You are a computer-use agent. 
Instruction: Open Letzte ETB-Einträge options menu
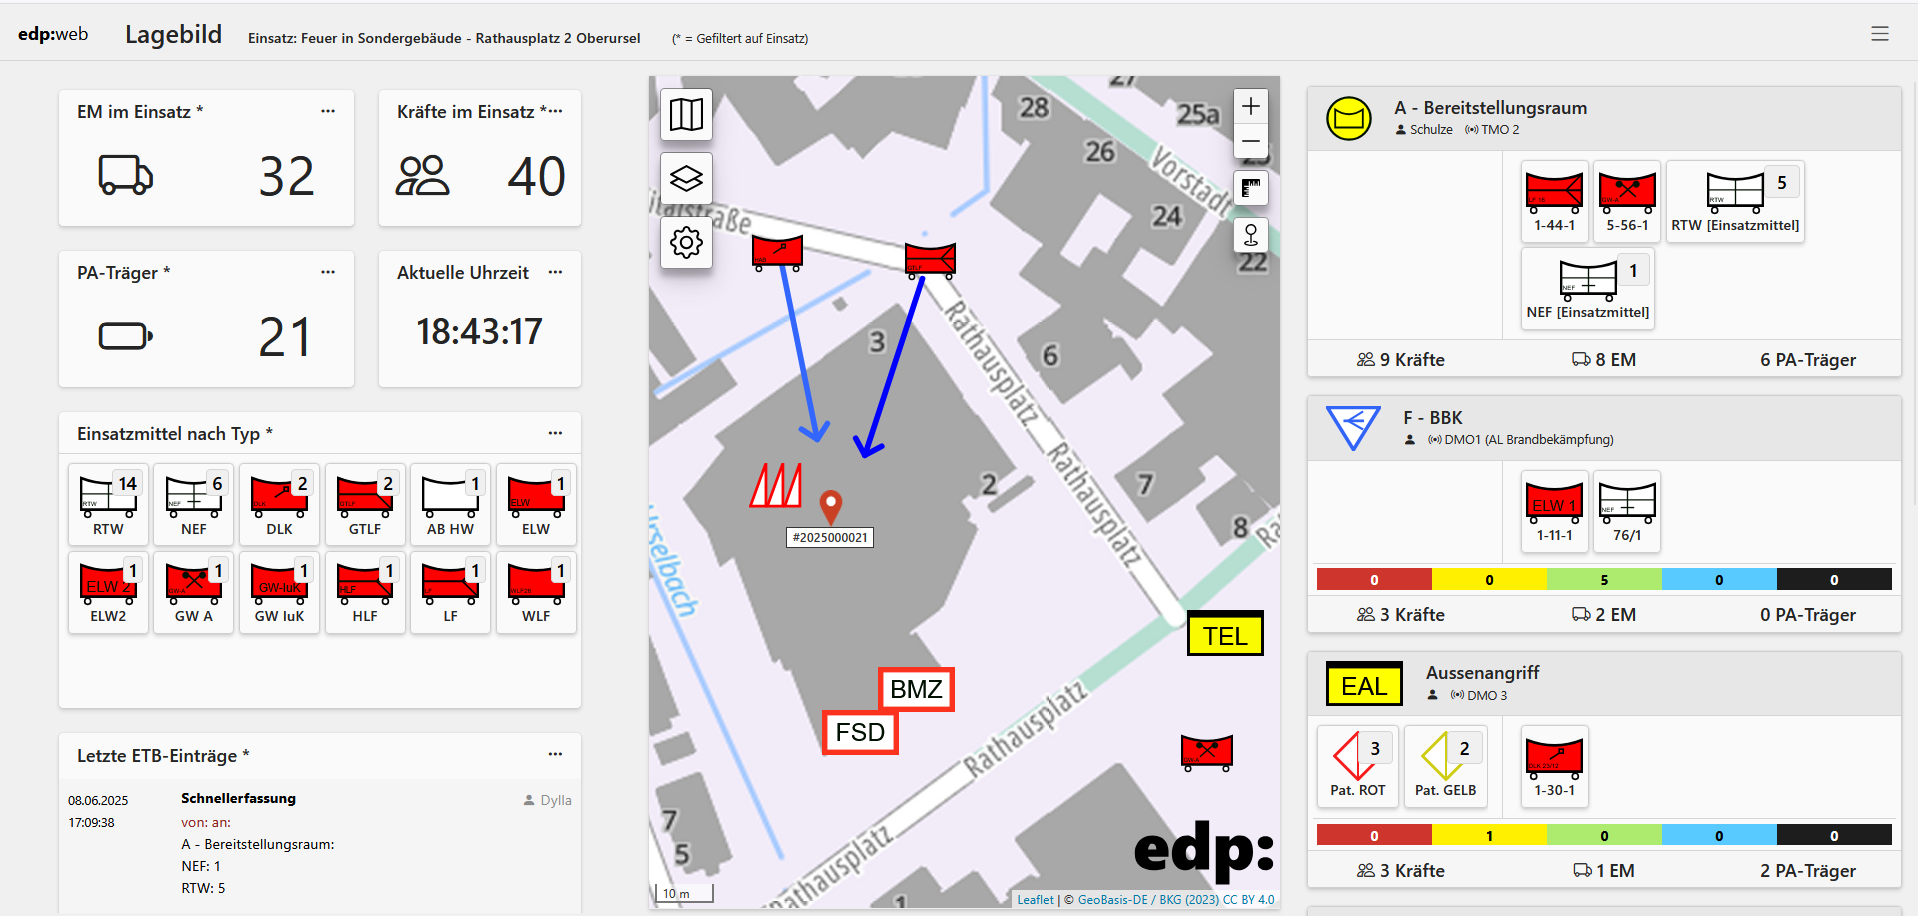tap(555, 755)
